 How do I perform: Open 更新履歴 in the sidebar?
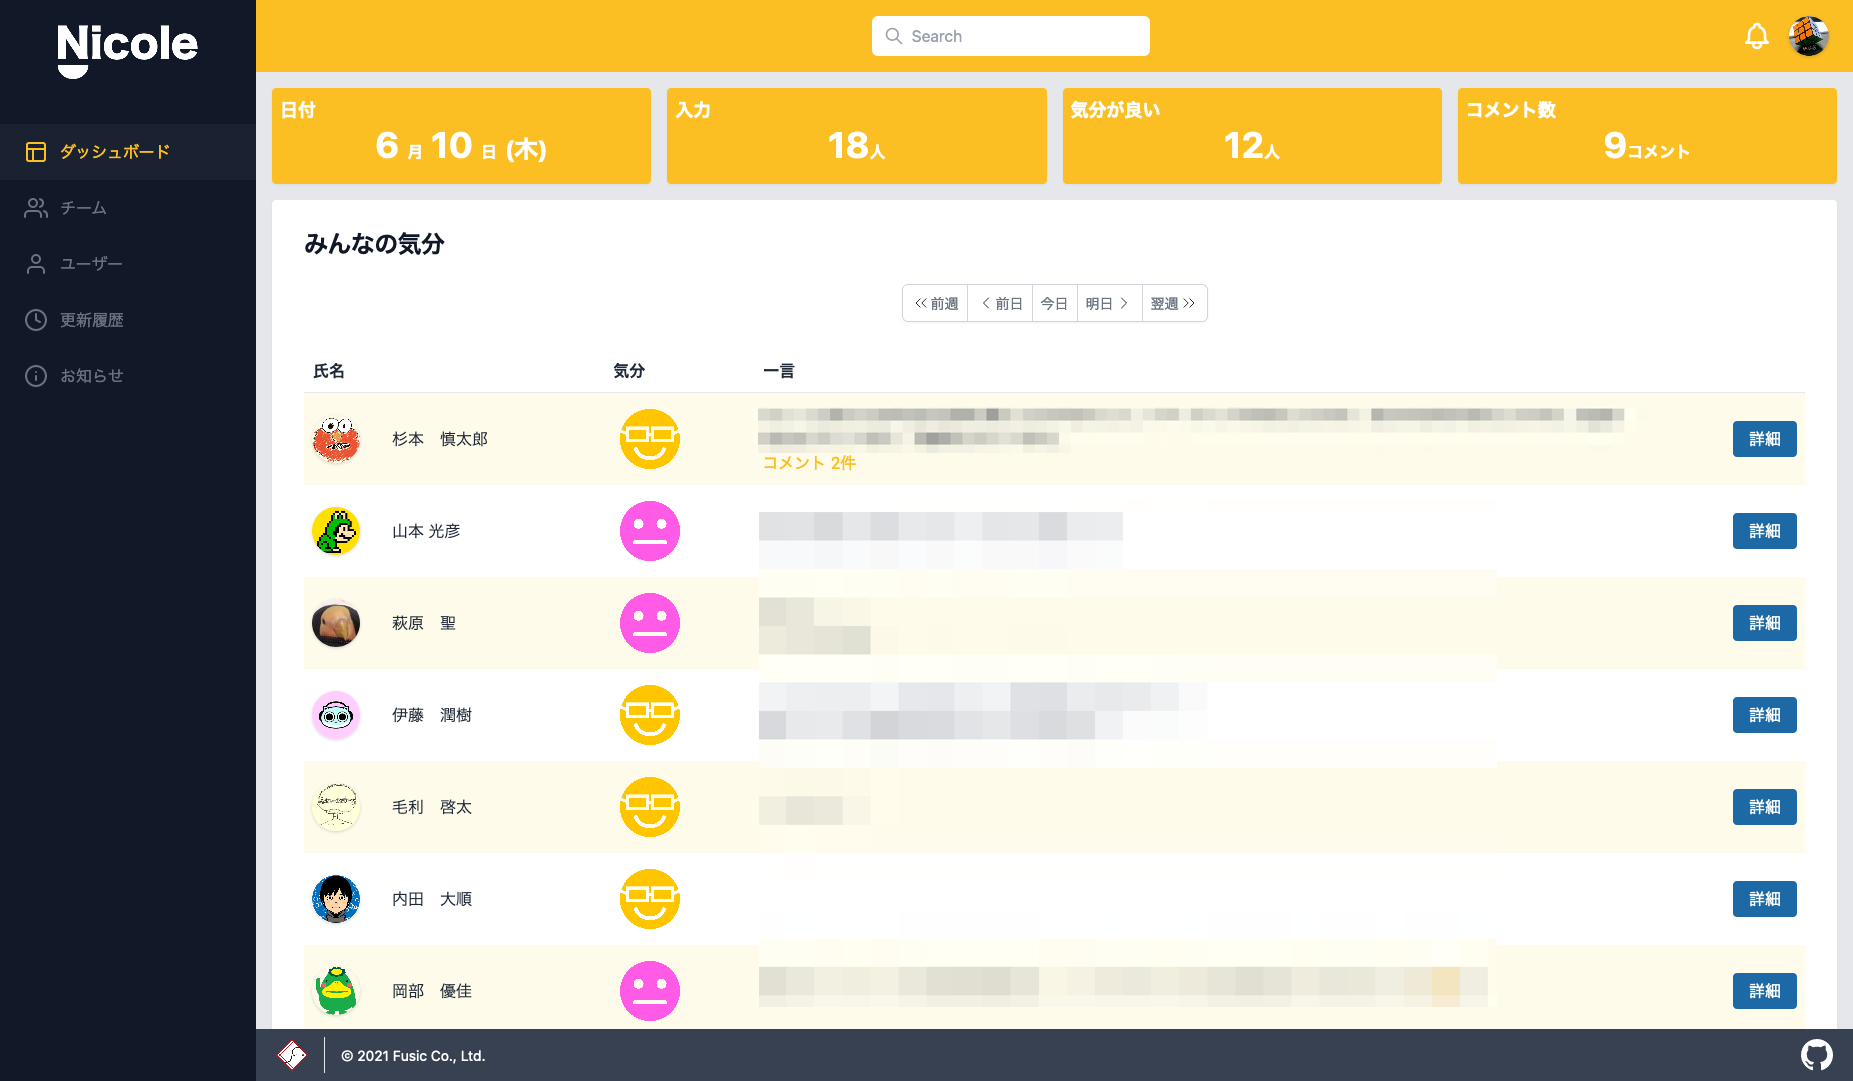tap(91, 320)
